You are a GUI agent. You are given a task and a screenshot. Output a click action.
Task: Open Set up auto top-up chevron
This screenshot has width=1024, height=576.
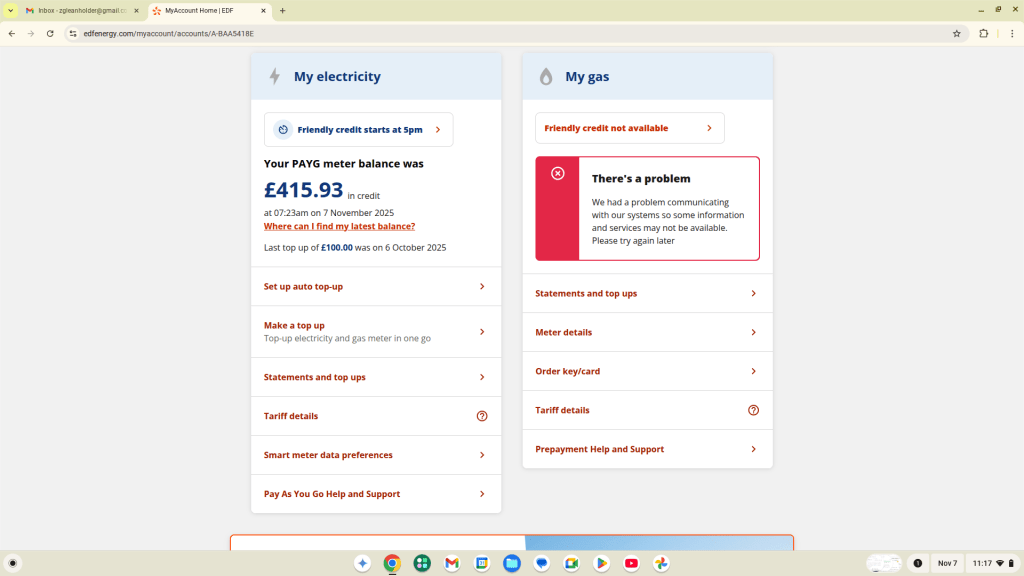[482, 287]
